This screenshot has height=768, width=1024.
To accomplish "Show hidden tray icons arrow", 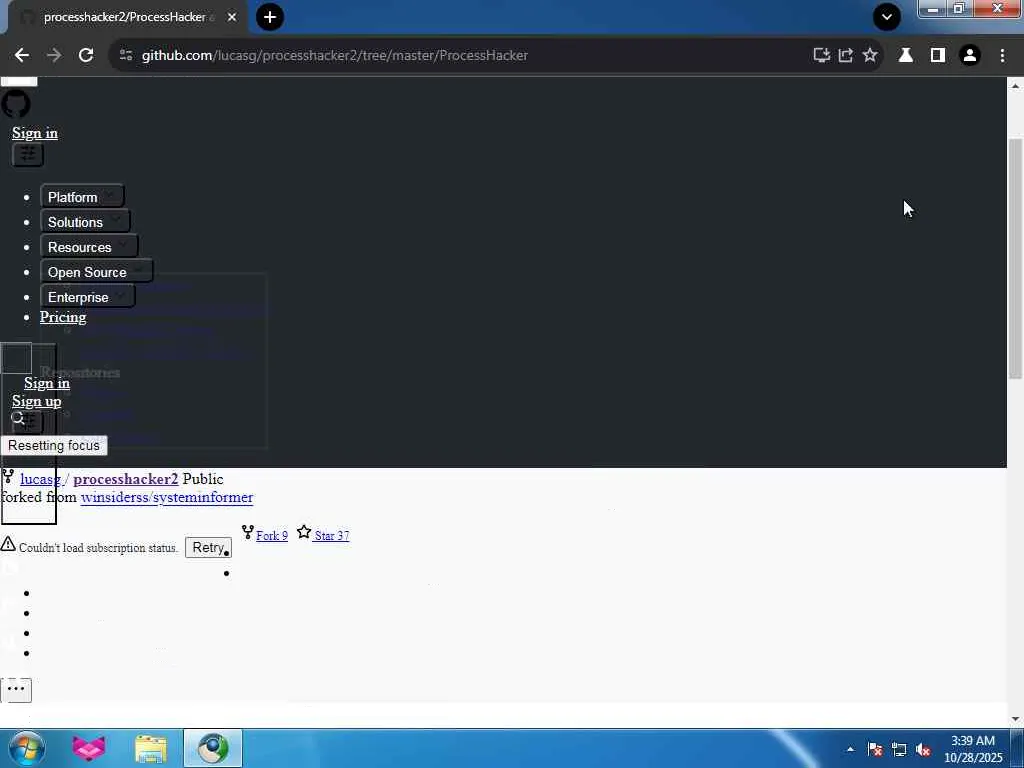I will (850, 750).
